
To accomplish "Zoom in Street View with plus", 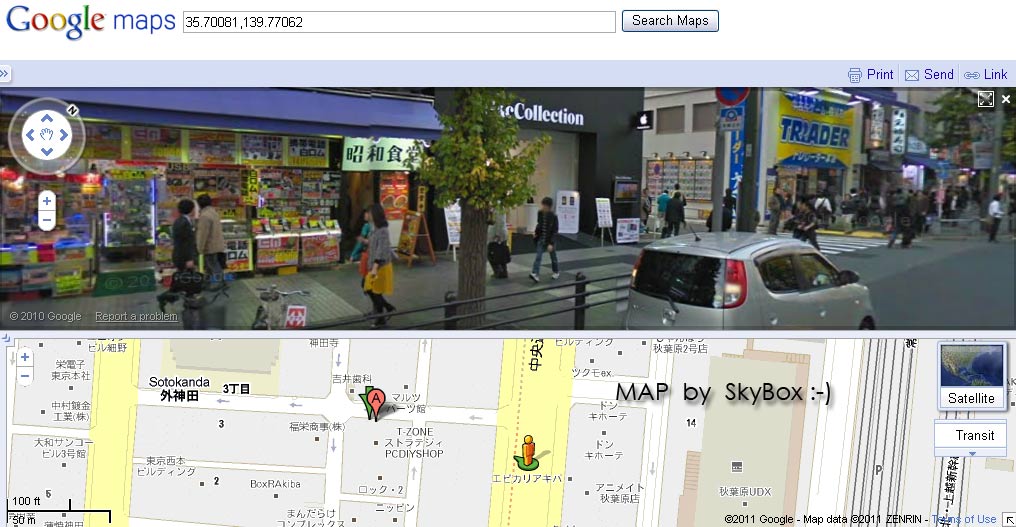I will pyautogui.click(x=47, y=201).
